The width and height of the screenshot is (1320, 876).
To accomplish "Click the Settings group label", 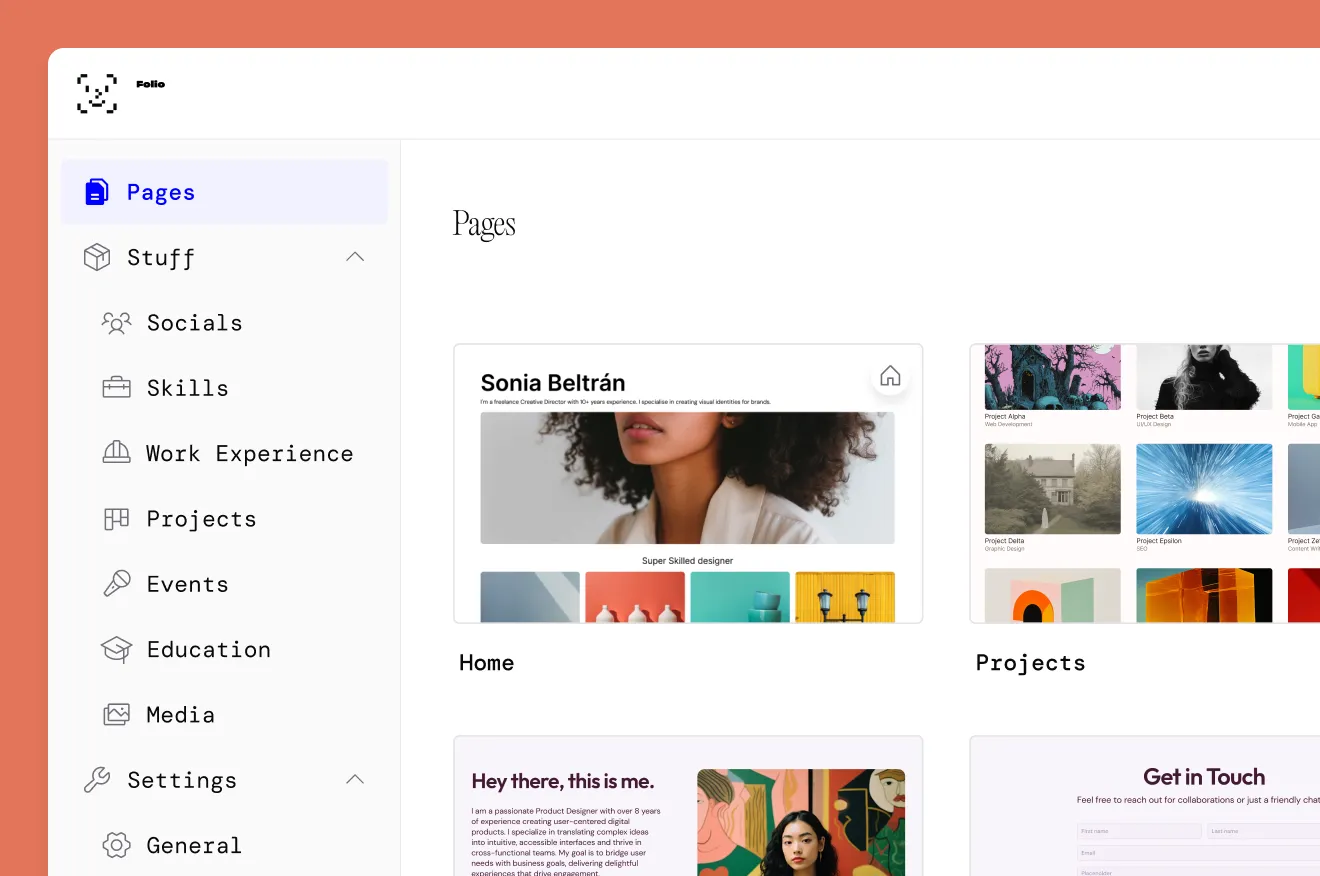I will 182,780.
